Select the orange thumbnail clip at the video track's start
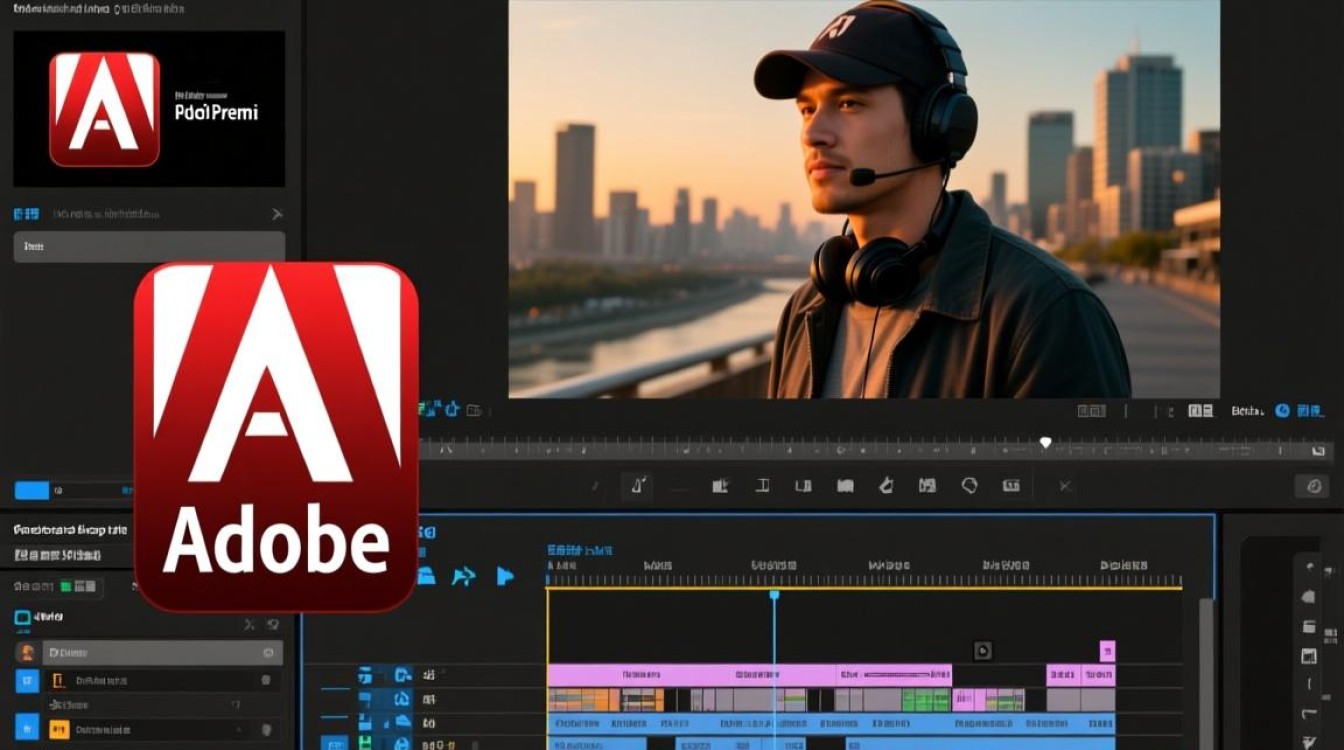Viewport: 1344px width, 750px height. click(584, 700)
